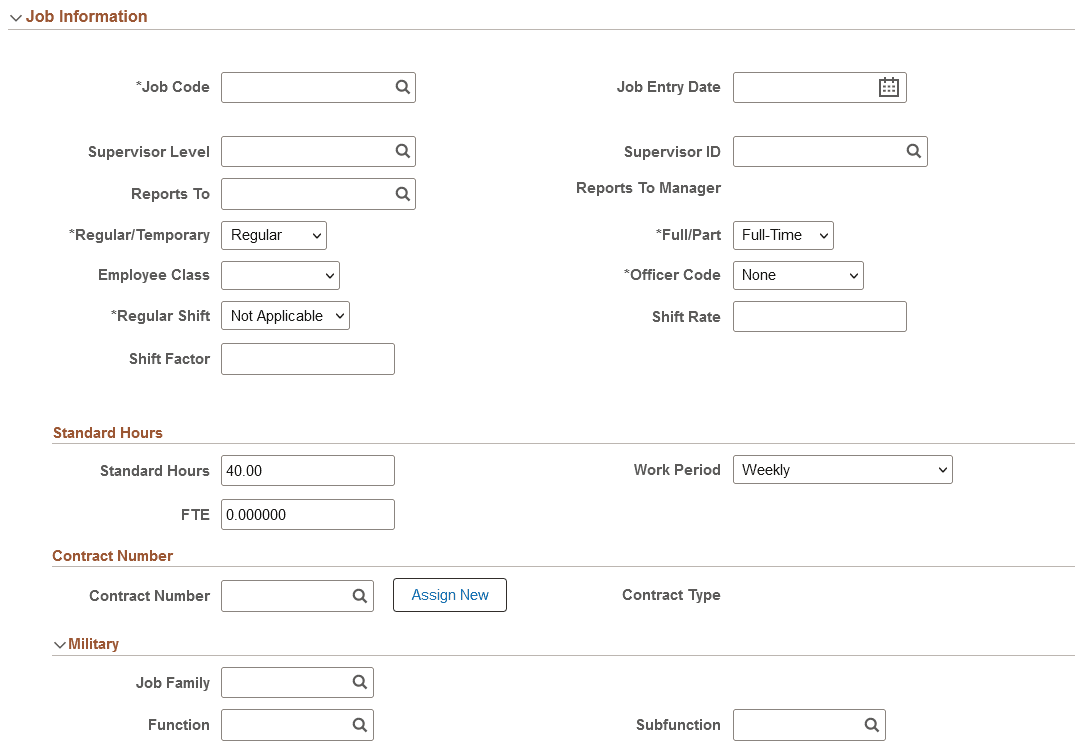Open the Contract Number lookup

360,595
